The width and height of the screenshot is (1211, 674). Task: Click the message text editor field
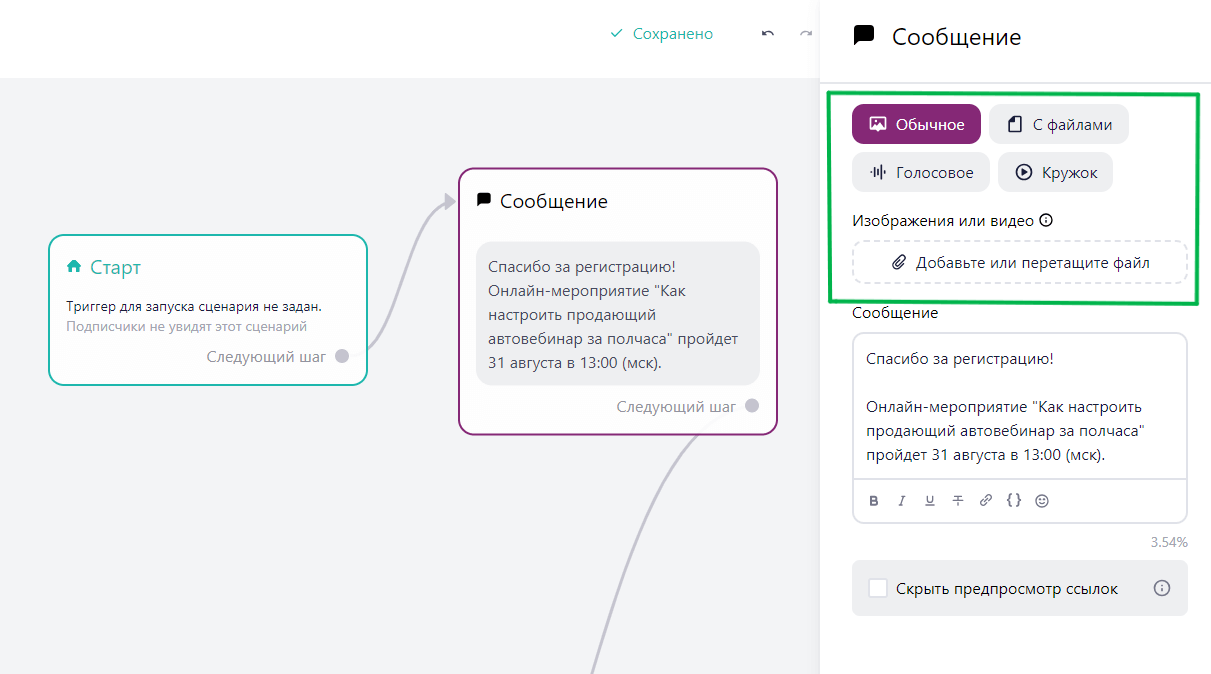[1020, 407]
